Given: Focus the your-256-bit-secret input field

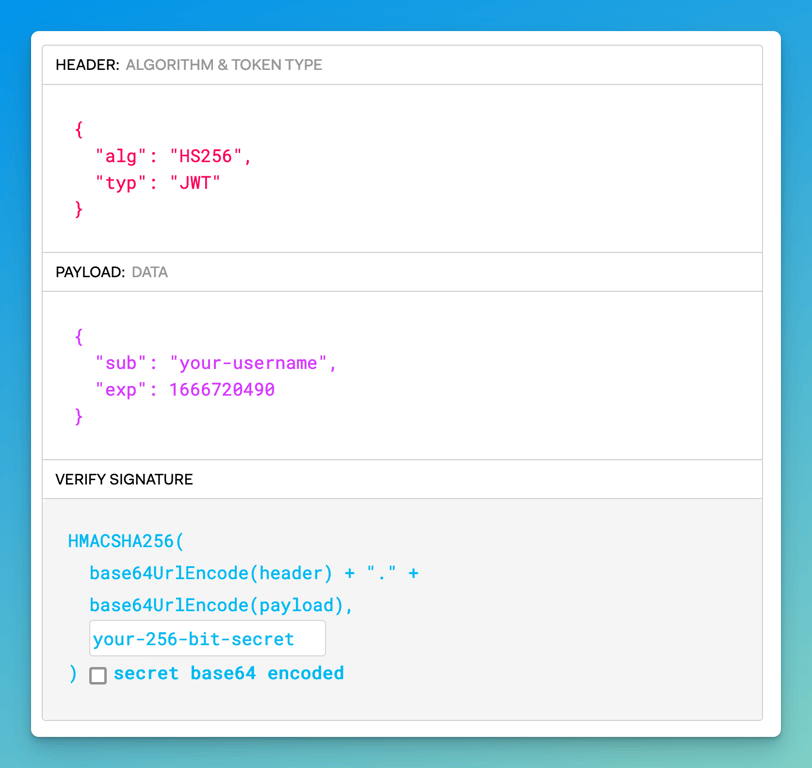Looking at the screenshot, I should pos(207,638).
